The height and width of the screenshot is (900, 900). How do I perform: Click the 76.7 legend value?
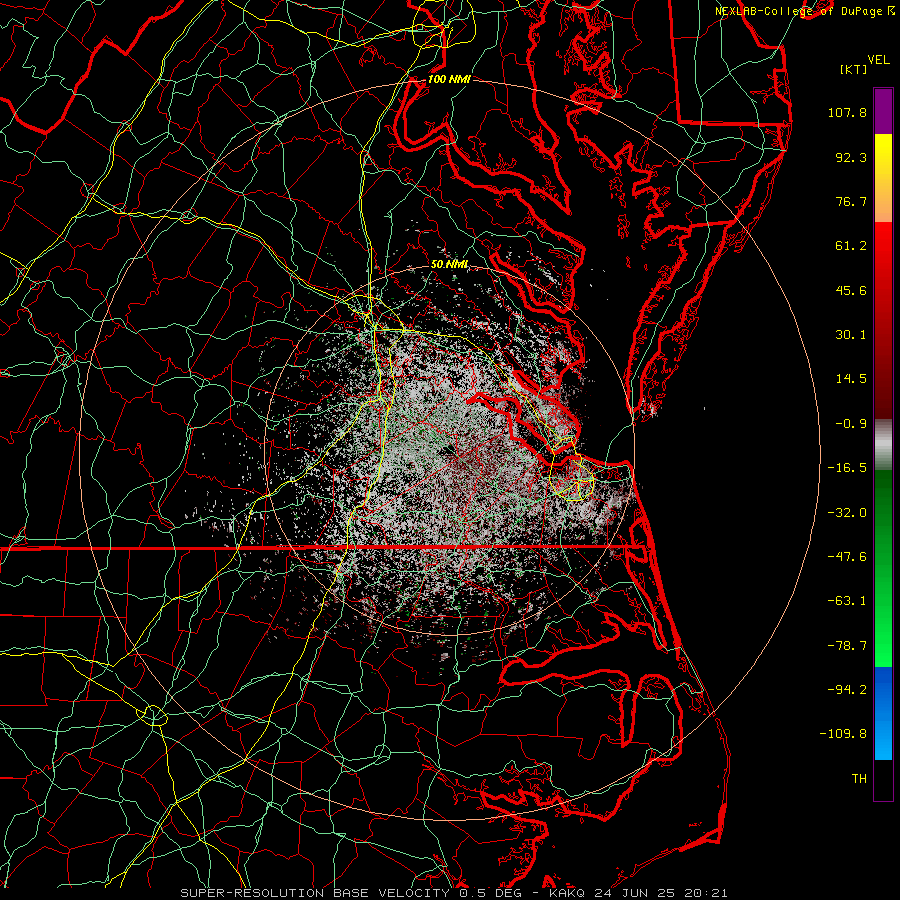(851, 201)
